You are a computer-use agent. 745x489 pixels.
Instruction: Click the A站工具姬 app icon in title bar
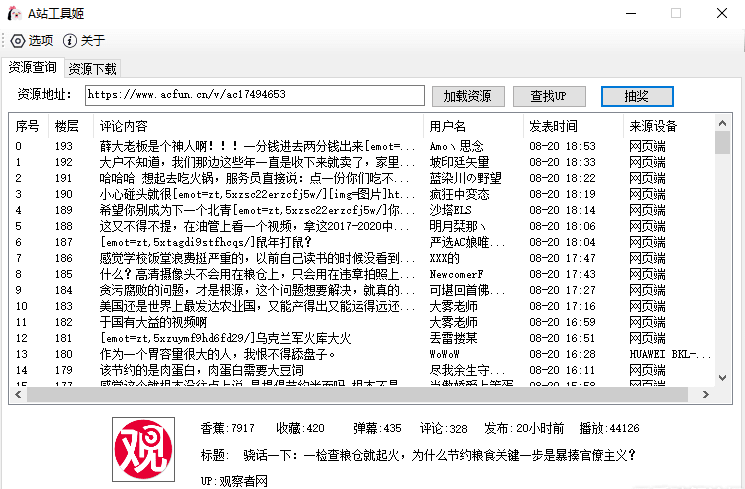click(15, 13)
